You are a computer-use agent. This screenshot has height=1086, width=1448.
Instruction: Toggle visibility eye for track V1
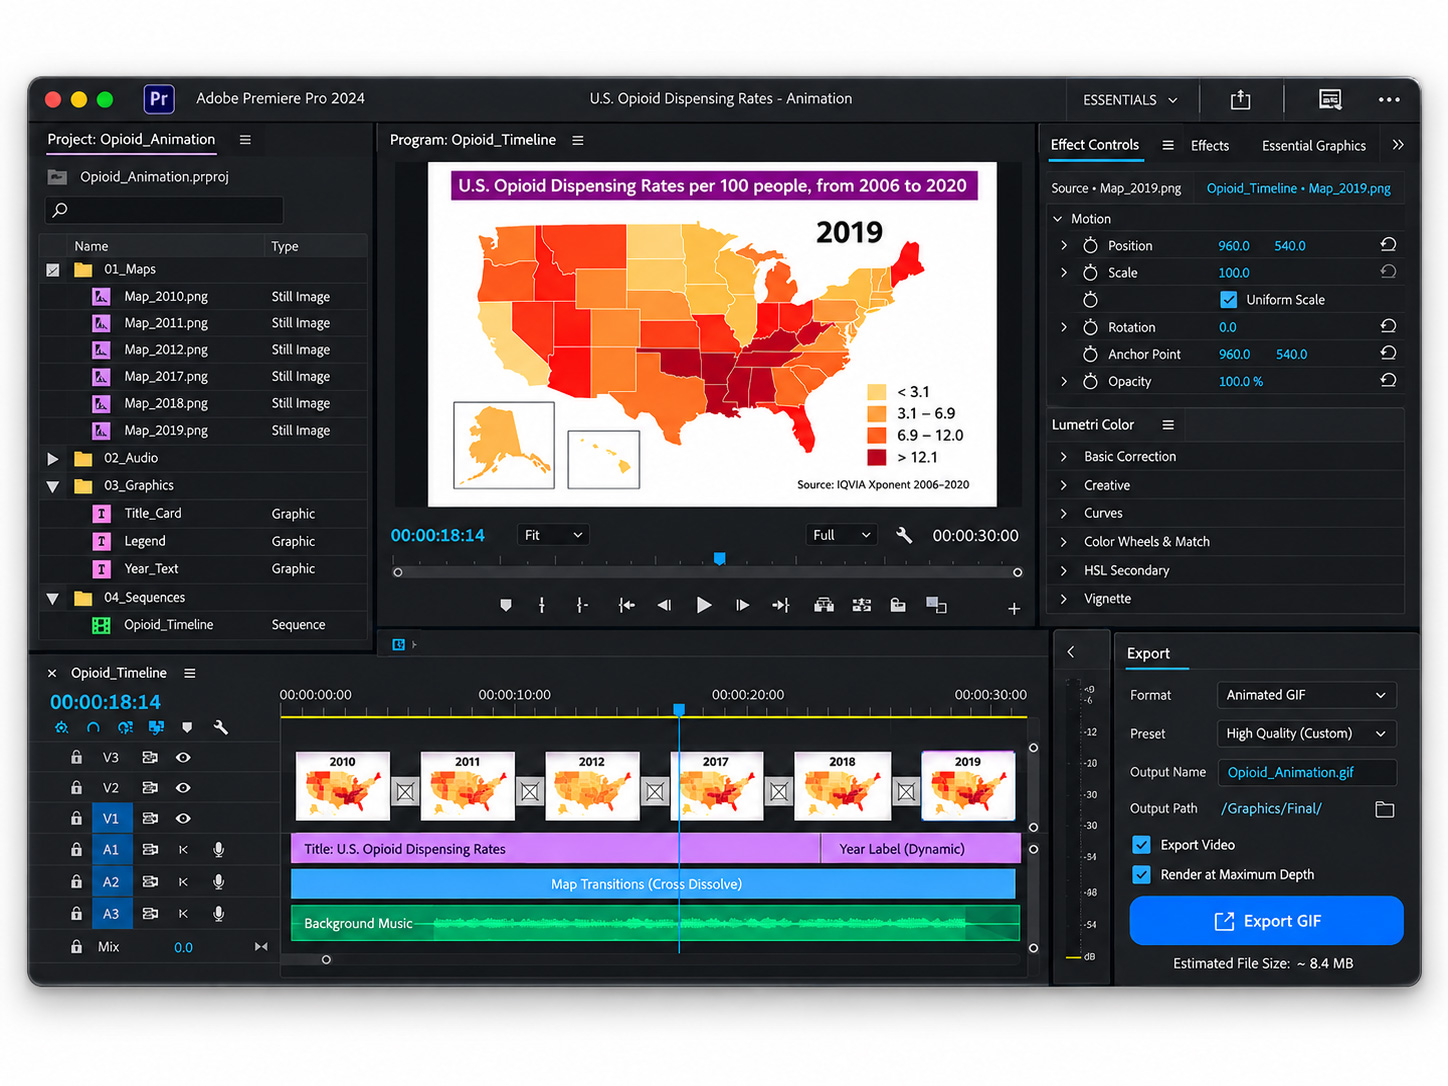click(x=183, y=818)
